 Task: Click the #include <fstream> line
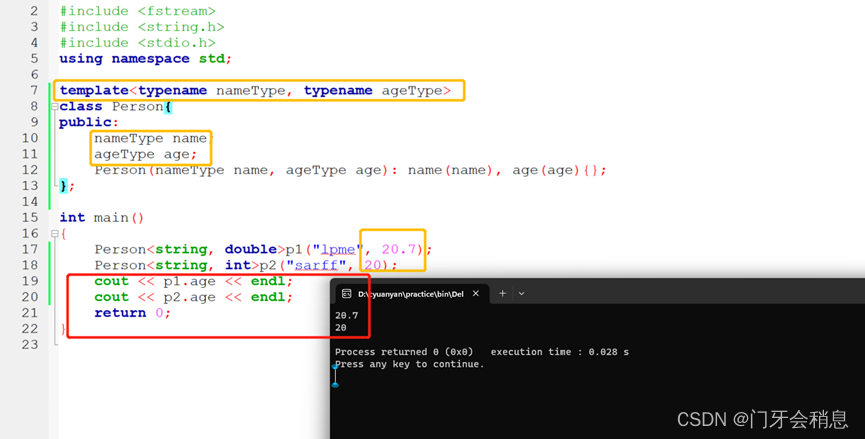click(x=137, y=11)
